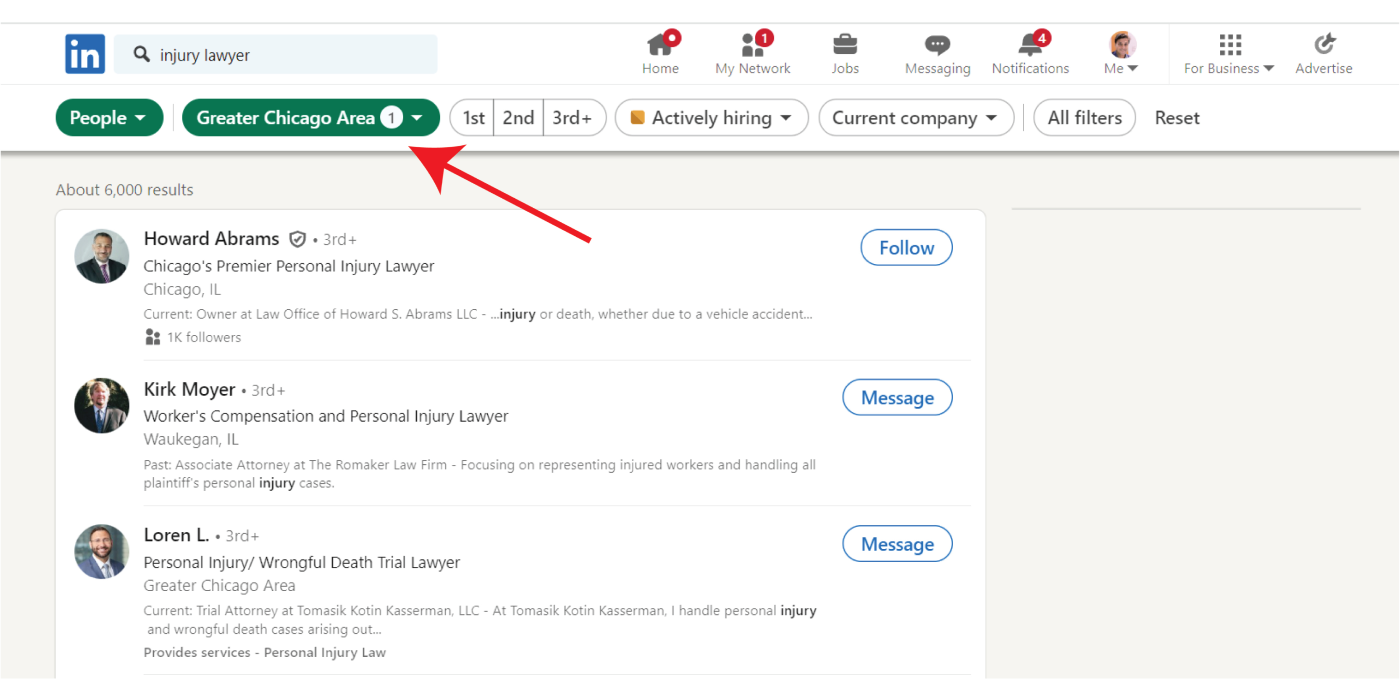Filter by 3rd+ degree connections

tap(573, 118)
